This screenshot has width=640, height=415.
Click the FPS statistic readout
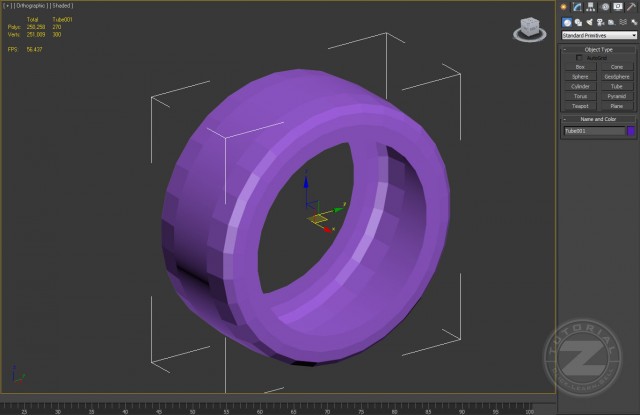25,49
